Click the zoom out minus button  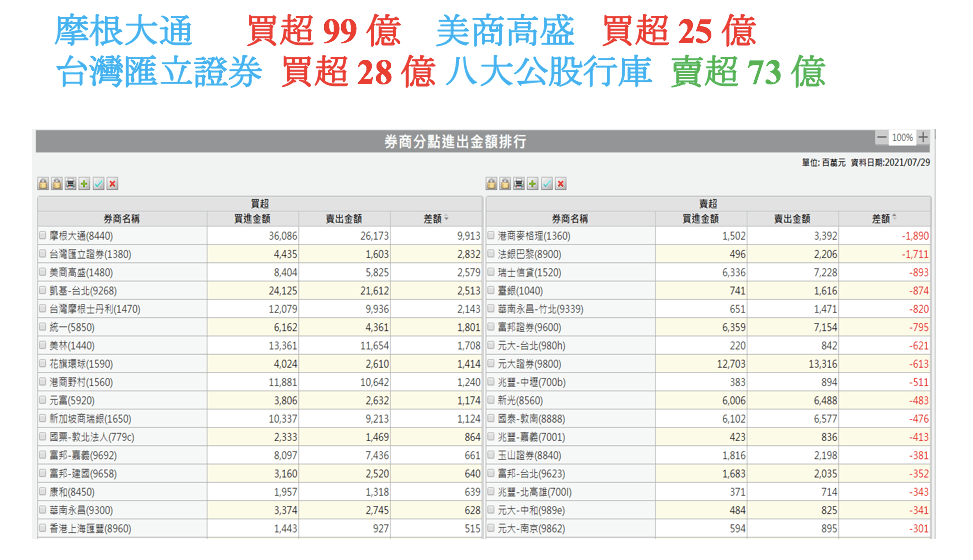[881, 138]
